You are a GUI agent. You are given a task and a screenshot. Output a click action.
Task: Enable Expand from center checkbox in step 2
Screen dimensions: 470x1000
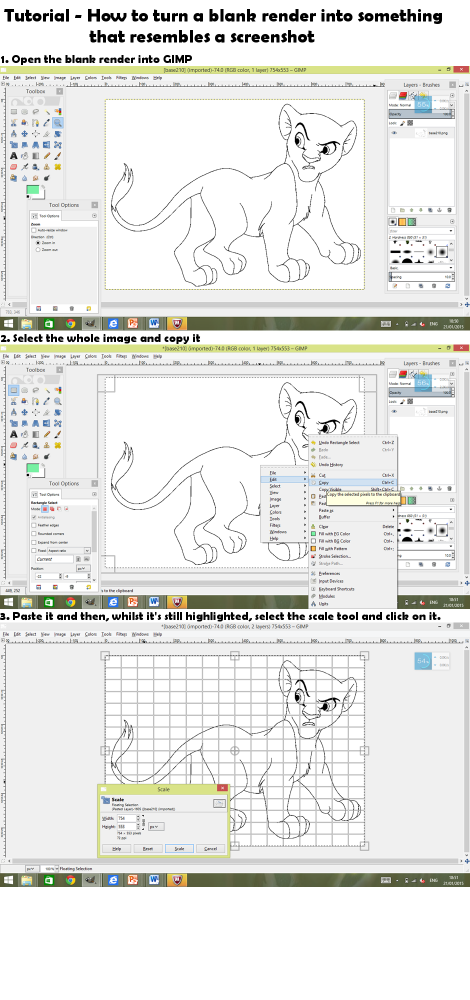pos(34,542)
